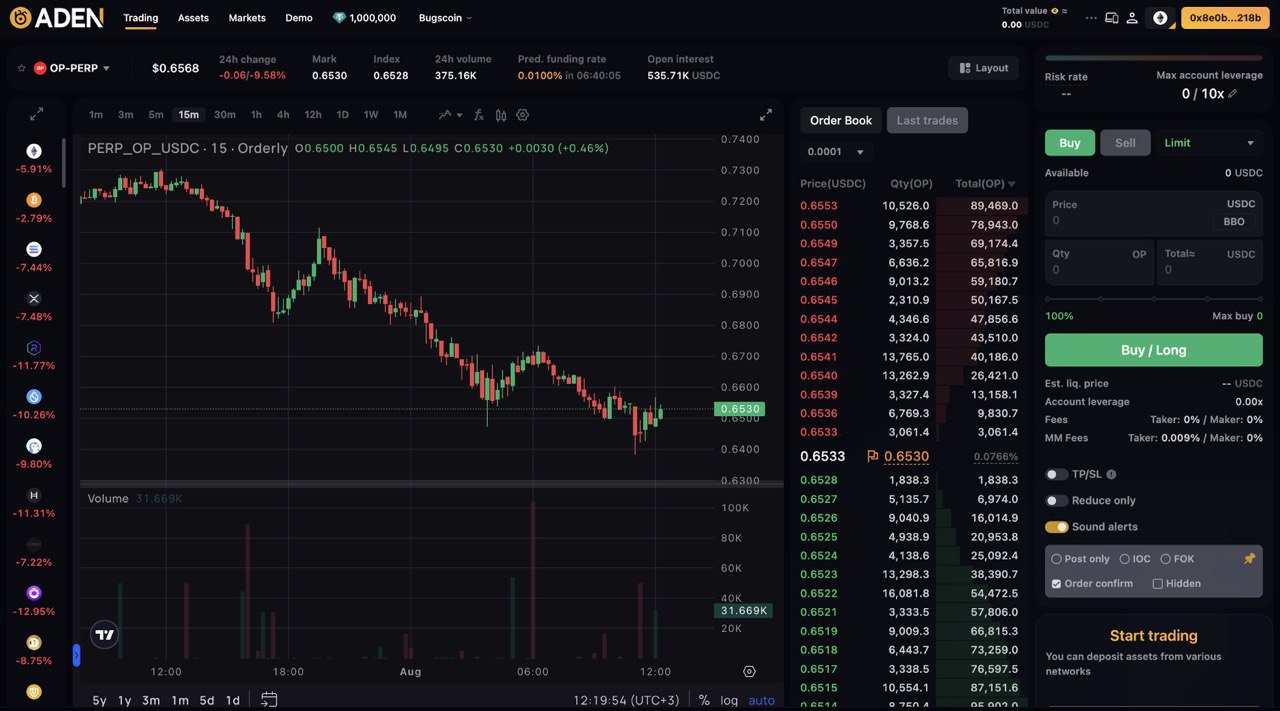Open chart indicators (fx) icon
Screen dimensions: 1280x711
(479, 115)
